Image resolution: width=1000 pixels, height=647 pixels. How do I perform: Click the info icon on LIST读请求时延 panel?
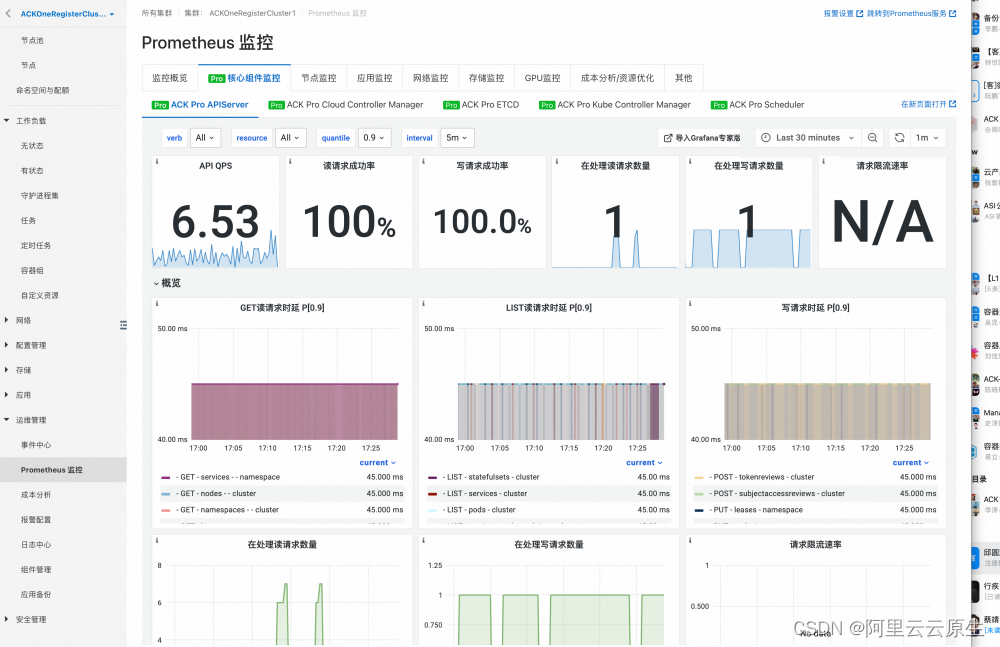point(423,304)
